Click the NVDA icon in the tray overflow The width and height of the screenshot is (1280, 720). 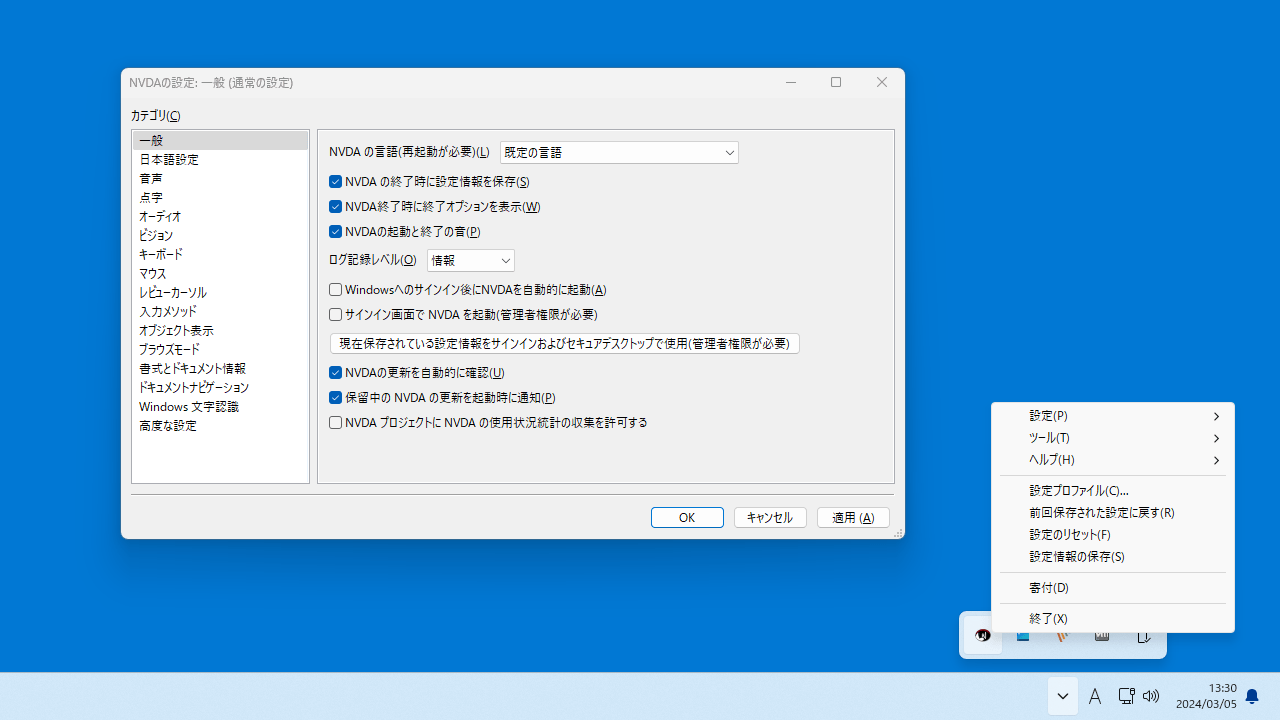983,635
